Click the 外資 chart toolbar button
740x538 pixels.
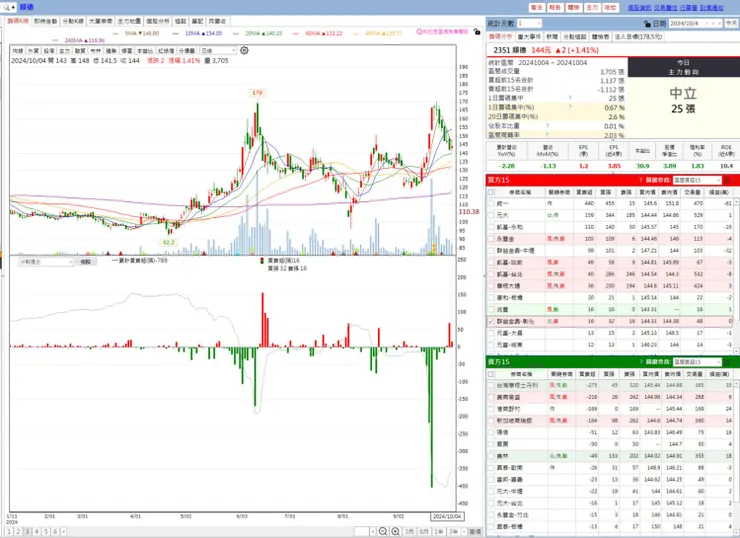click(x=33, y=50)
